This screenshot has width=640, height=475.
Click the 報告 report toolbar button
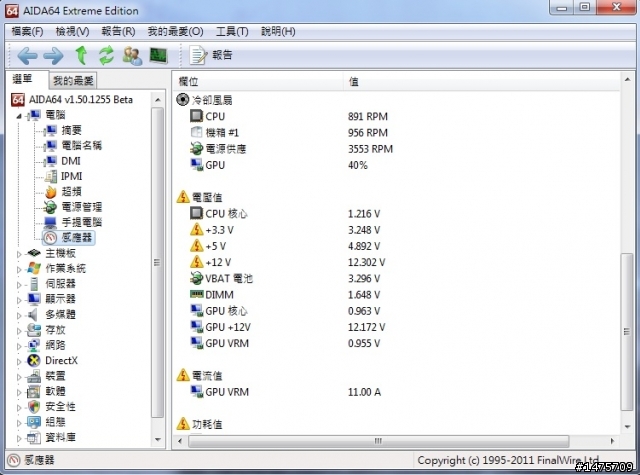coord(211,55)
